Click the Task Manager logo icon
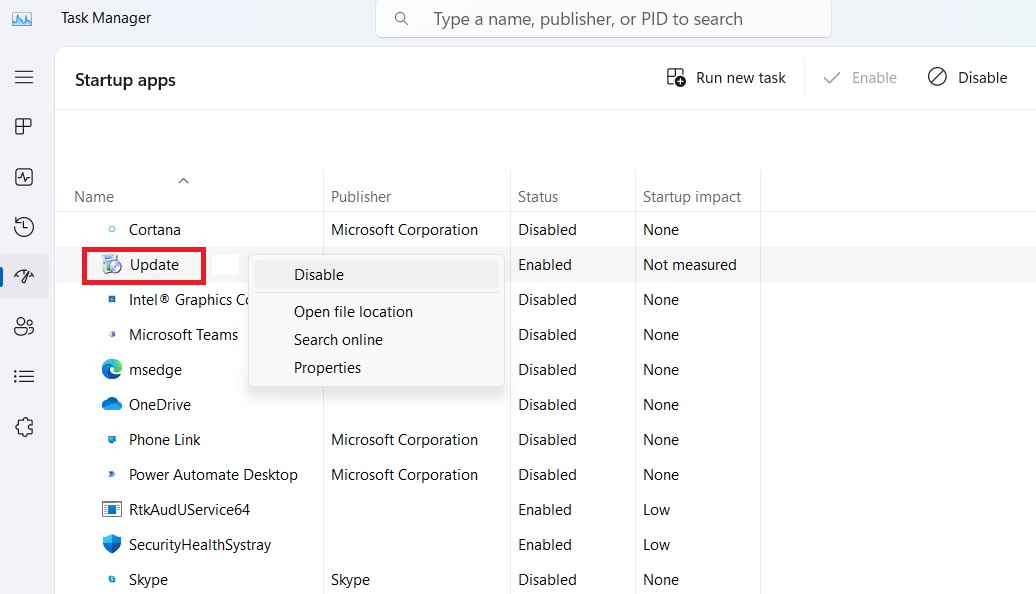This screenshot has height=594, width=1036. pos(22,17)
